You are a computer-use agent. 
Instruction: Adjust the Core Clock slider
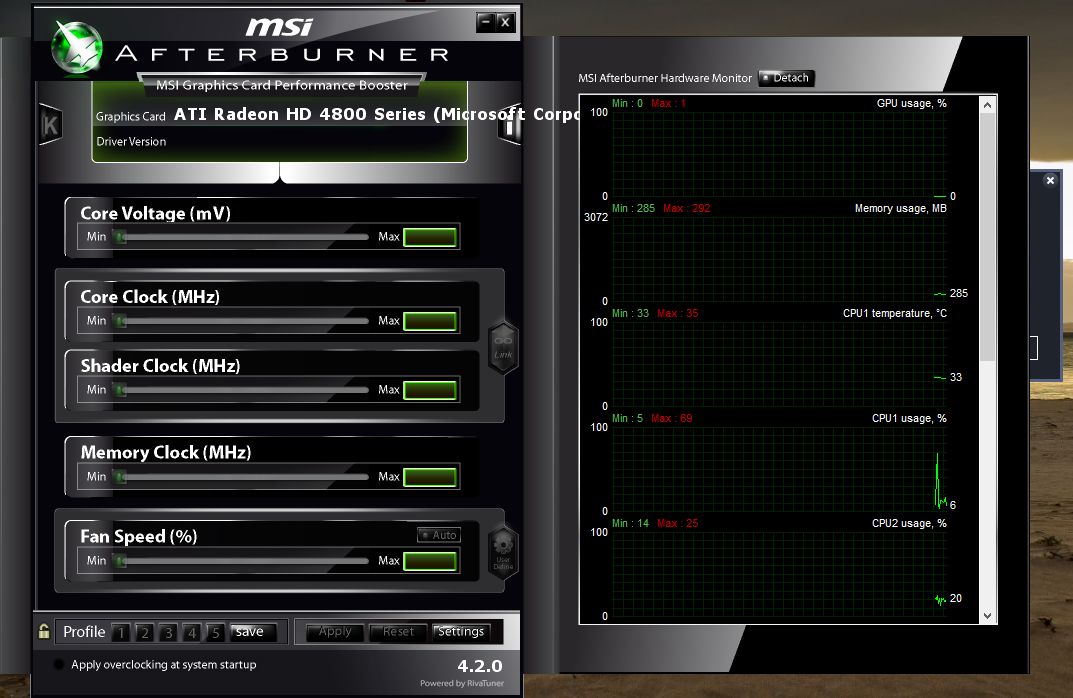(241, 321)
